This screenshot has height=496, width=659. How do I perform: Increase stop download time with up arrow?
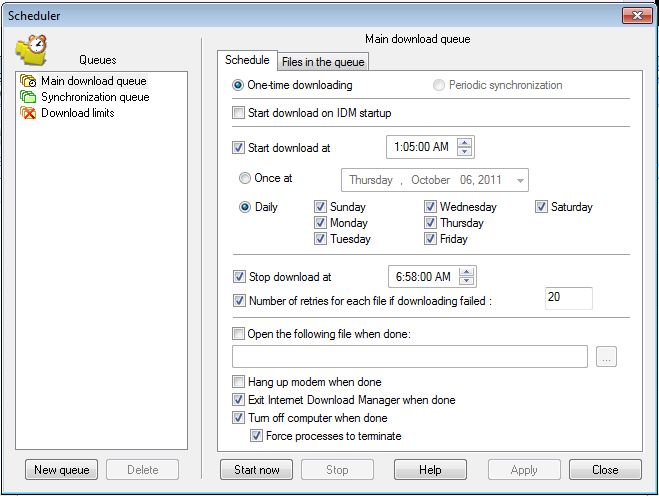(x=467, y=272)
